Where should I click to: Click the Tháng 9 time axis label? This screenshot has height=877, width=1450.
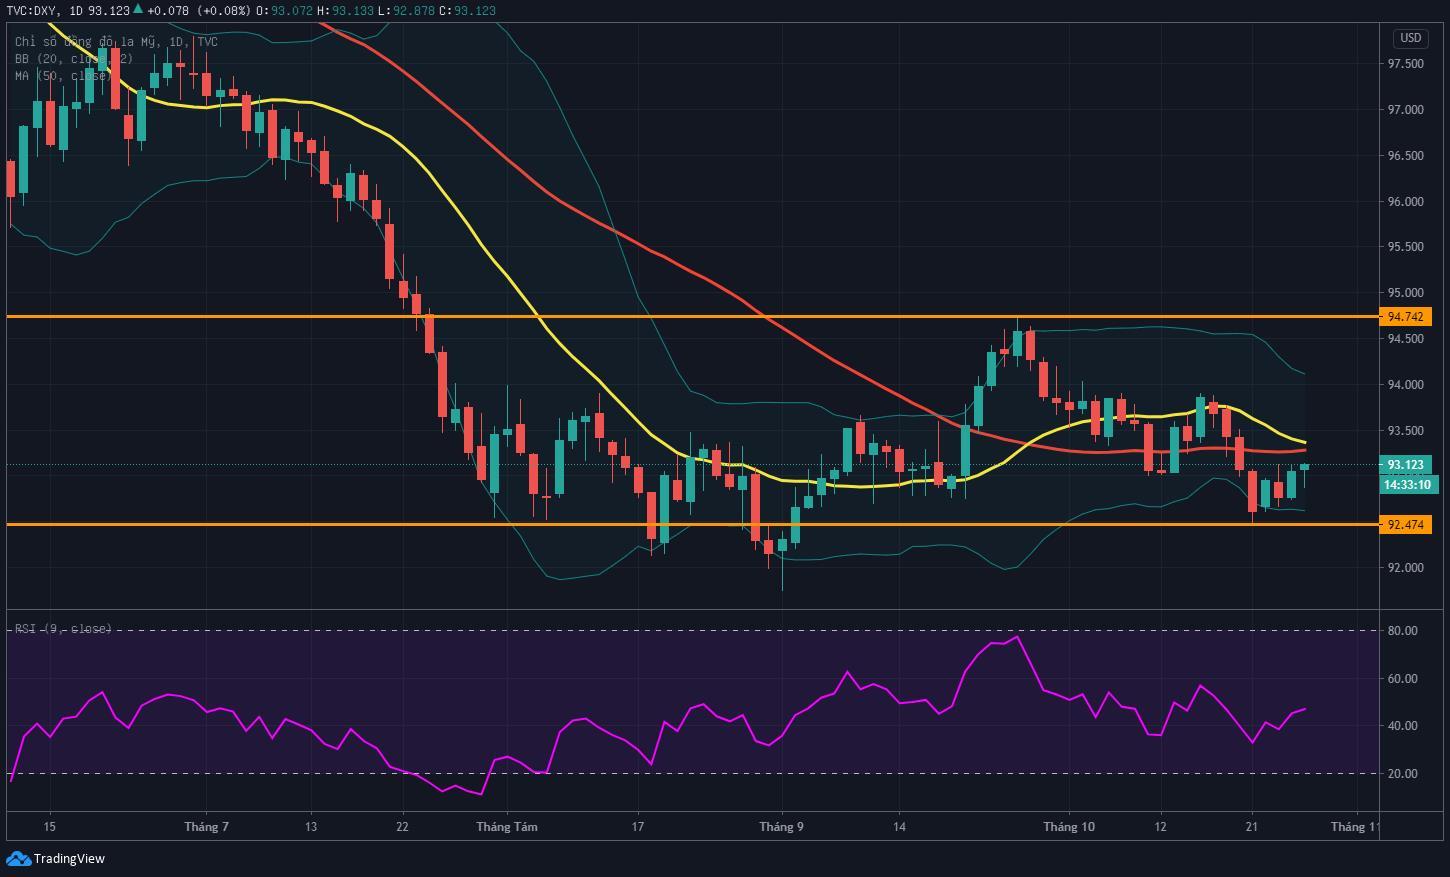pyautogui.click(x=781, y=827)
